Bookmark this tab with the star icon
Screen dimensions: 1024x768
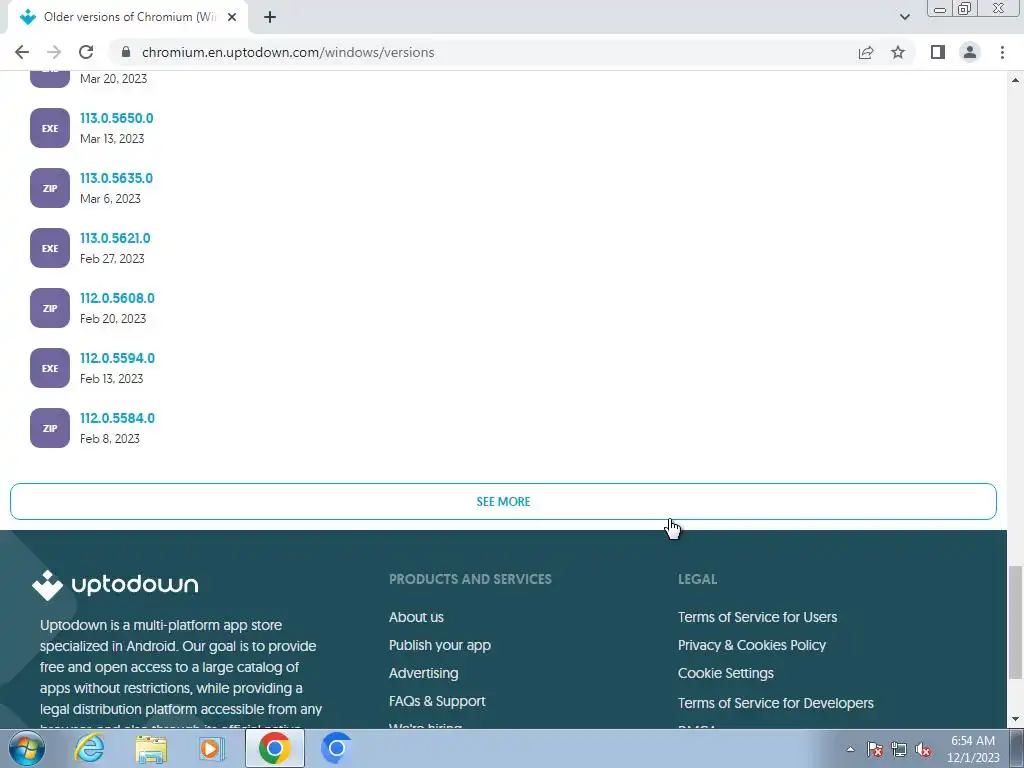tap(898, 52)
